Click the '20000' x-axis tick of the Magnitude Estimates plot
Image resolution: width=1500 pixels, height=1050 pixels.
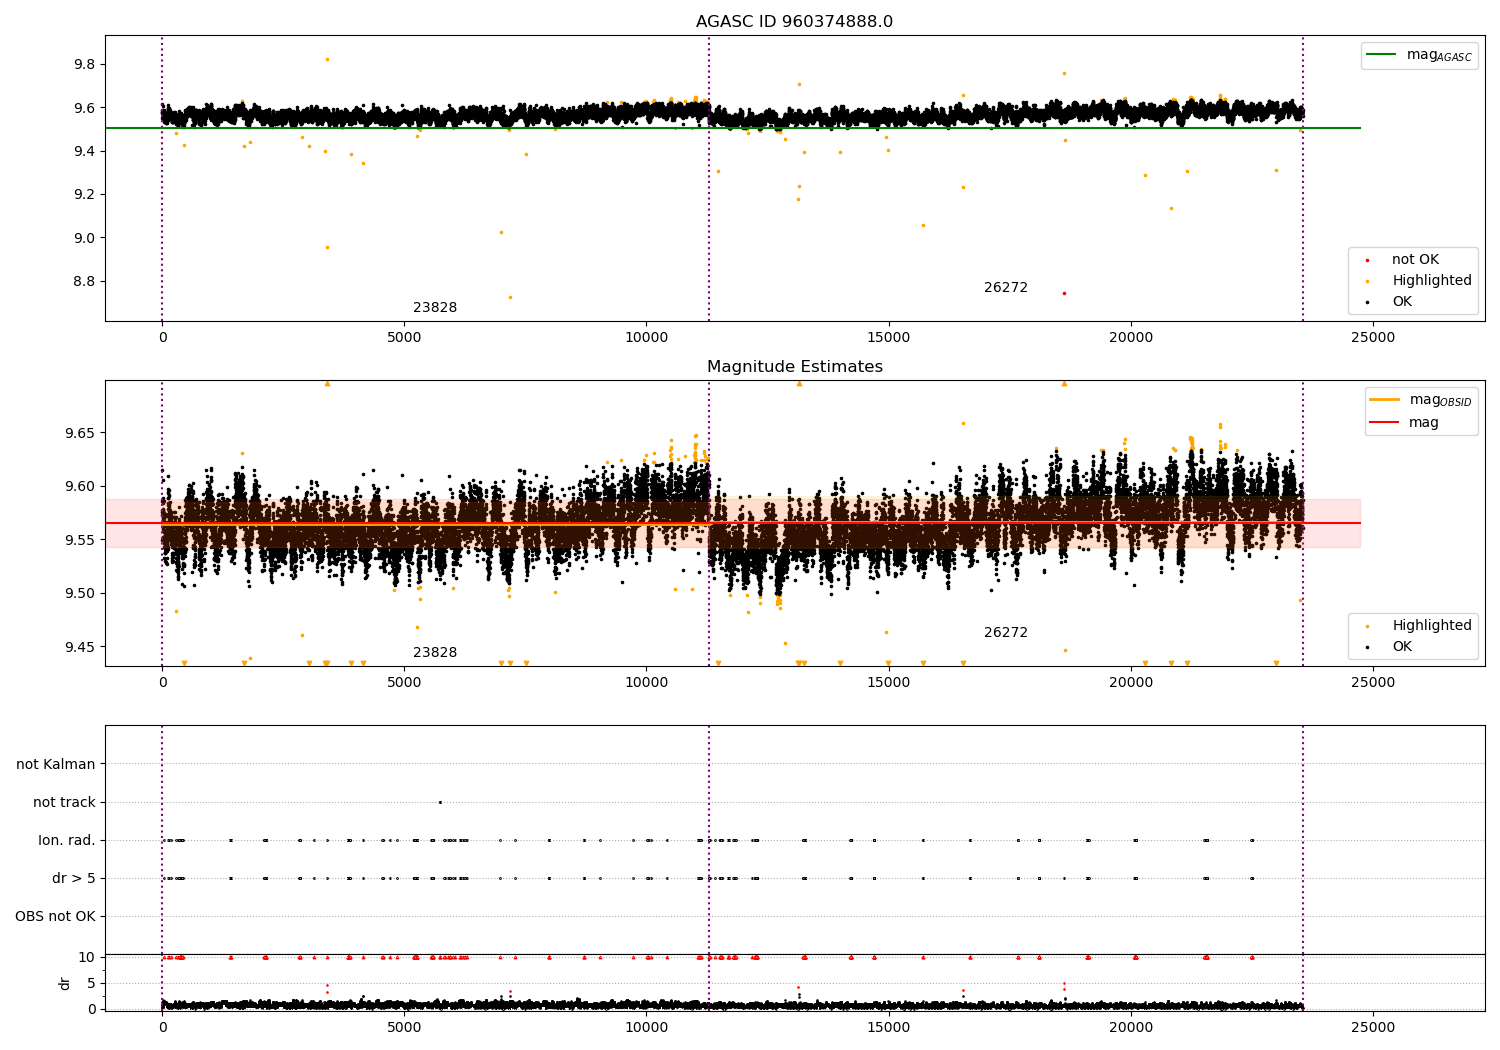[x=1131, y=683]
